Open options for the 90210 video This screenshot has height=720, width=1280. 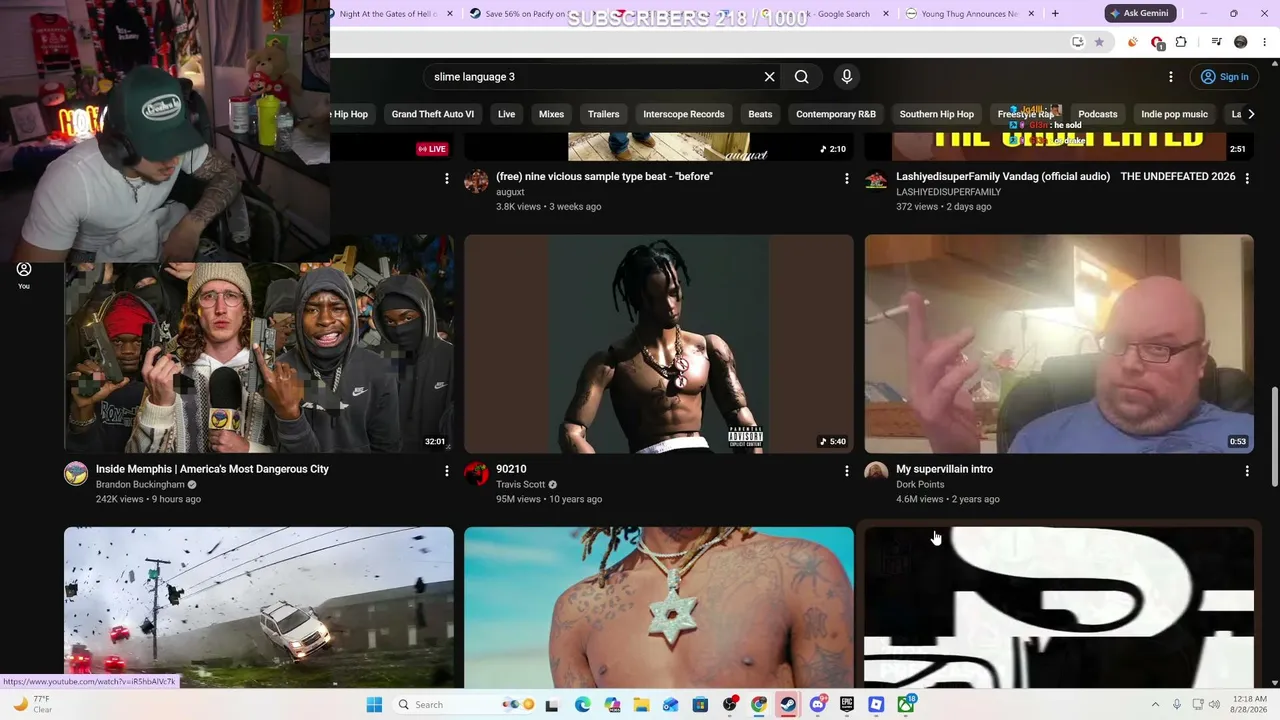(847, 470)
